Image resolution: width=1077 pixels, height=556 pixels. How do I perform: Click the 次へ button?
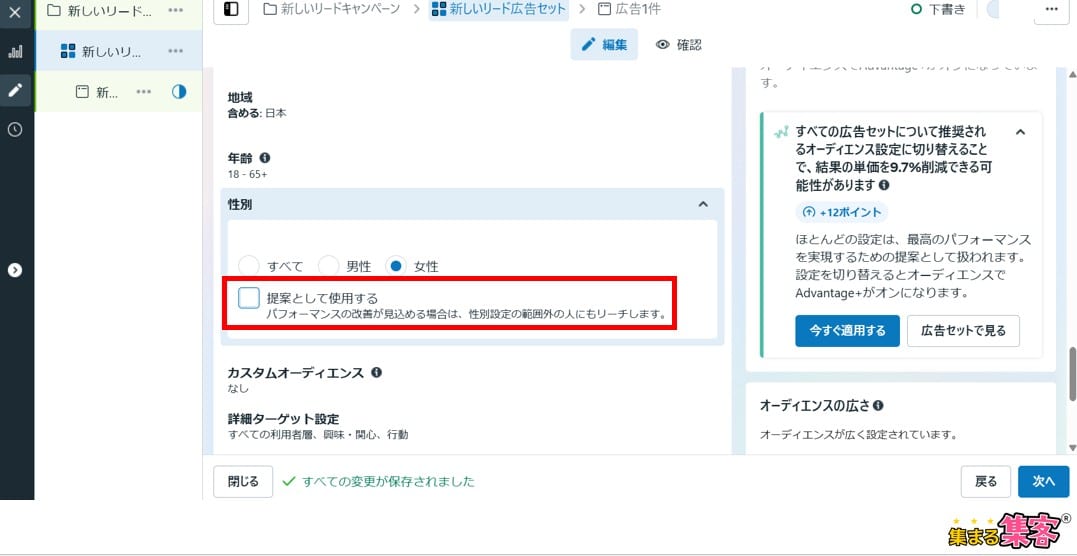click(1043, 481)
